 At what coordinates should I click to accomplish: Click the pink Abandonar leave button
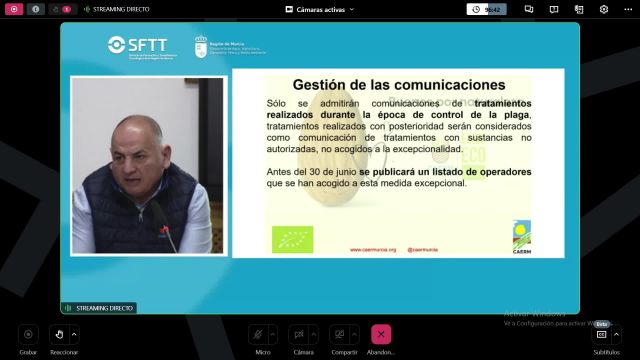click(x=381, y=335)
